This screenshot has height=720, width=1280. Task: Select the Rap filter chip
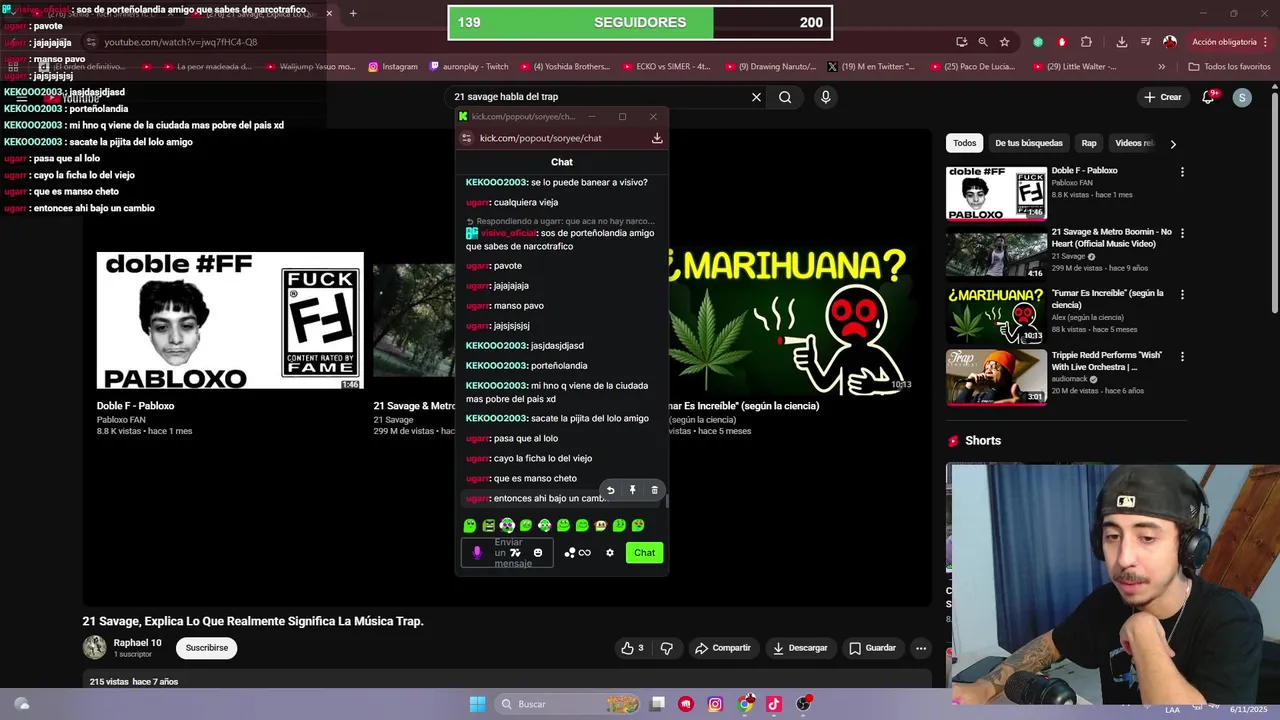1088,143
